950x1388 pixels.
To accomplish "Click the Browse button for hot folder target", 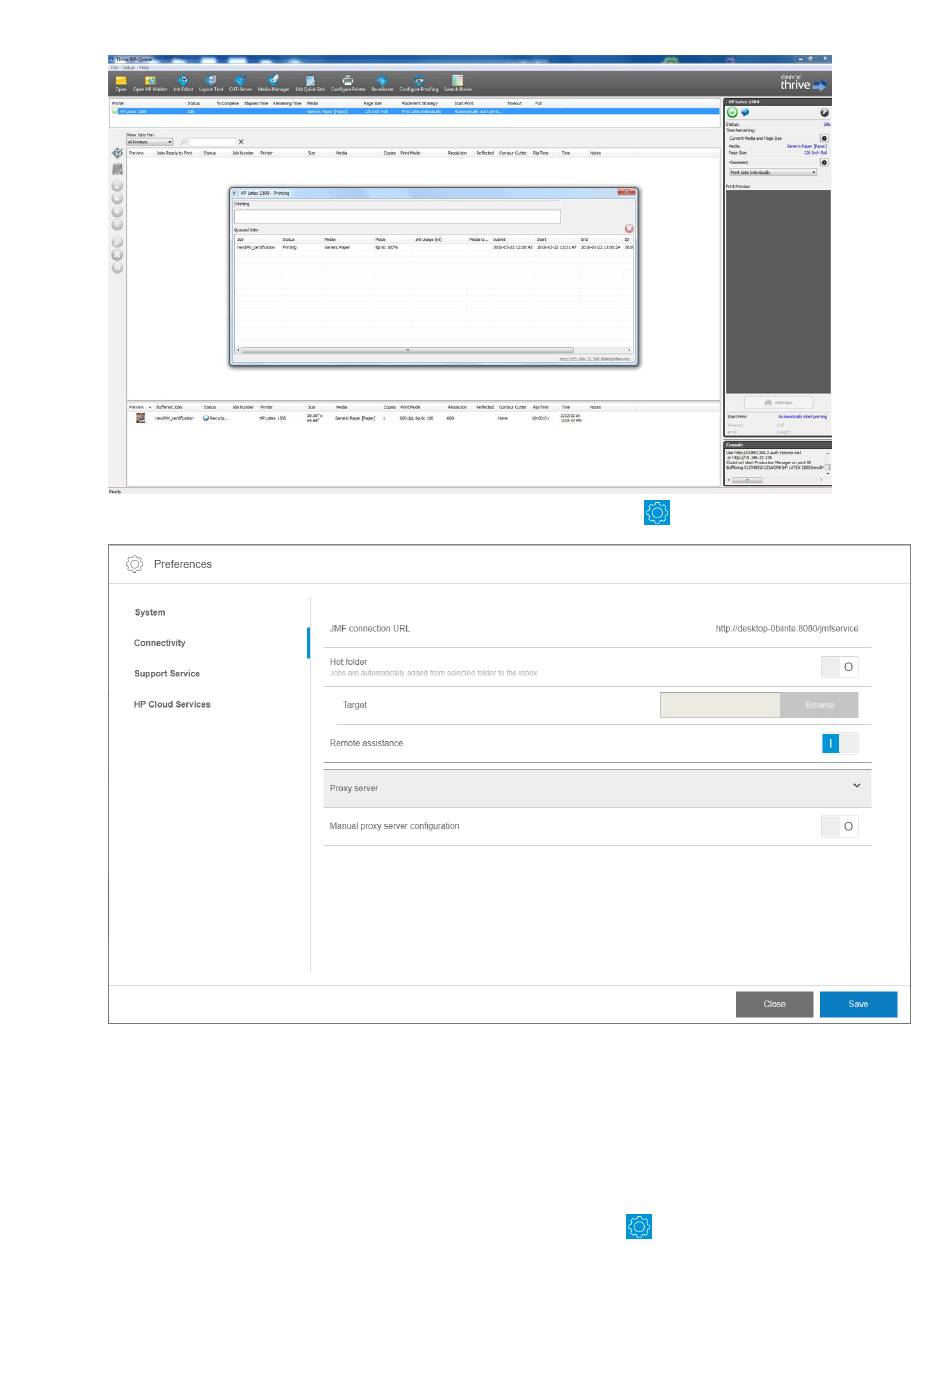I will coord(819,705).
